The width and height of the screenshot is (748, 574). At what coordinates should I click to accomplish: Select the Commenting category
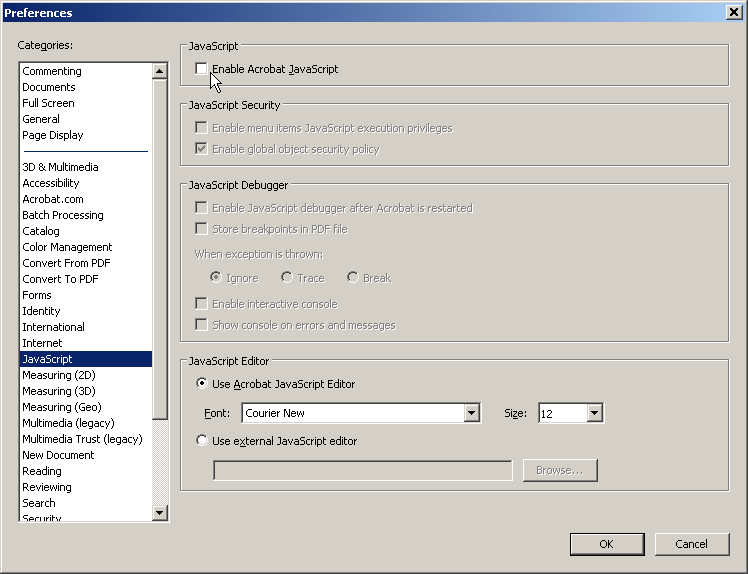(x=52, y=71)
